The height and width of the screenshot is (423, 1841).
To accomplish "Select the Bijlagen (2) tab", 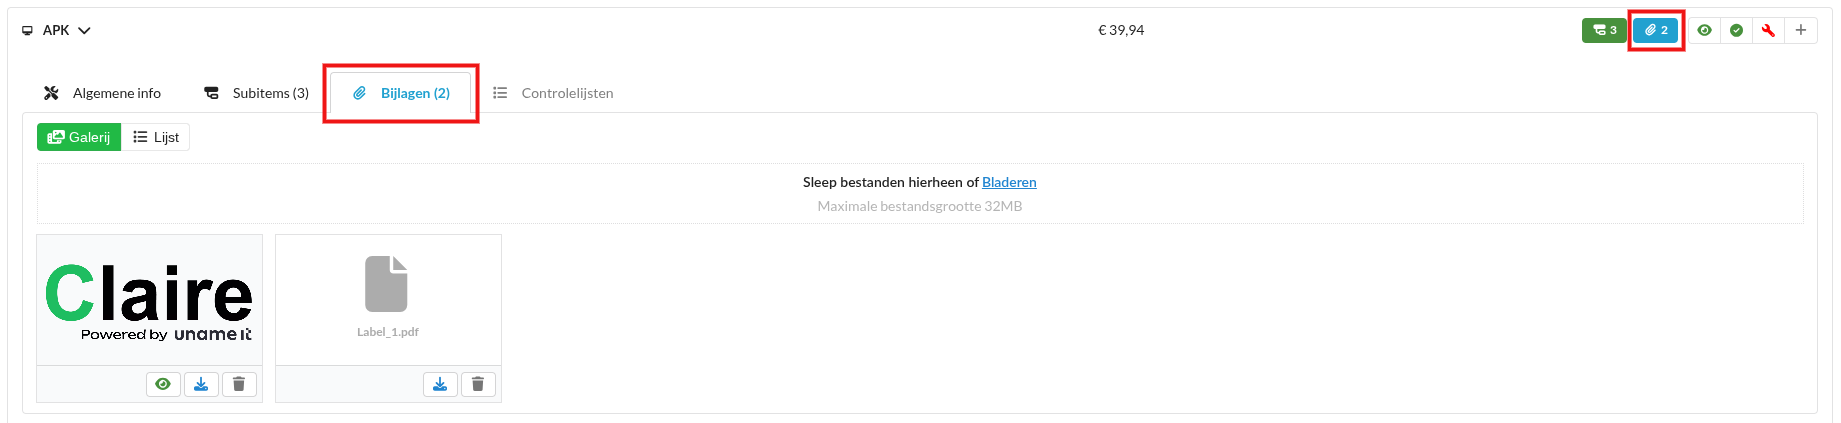I will point(402,93).
